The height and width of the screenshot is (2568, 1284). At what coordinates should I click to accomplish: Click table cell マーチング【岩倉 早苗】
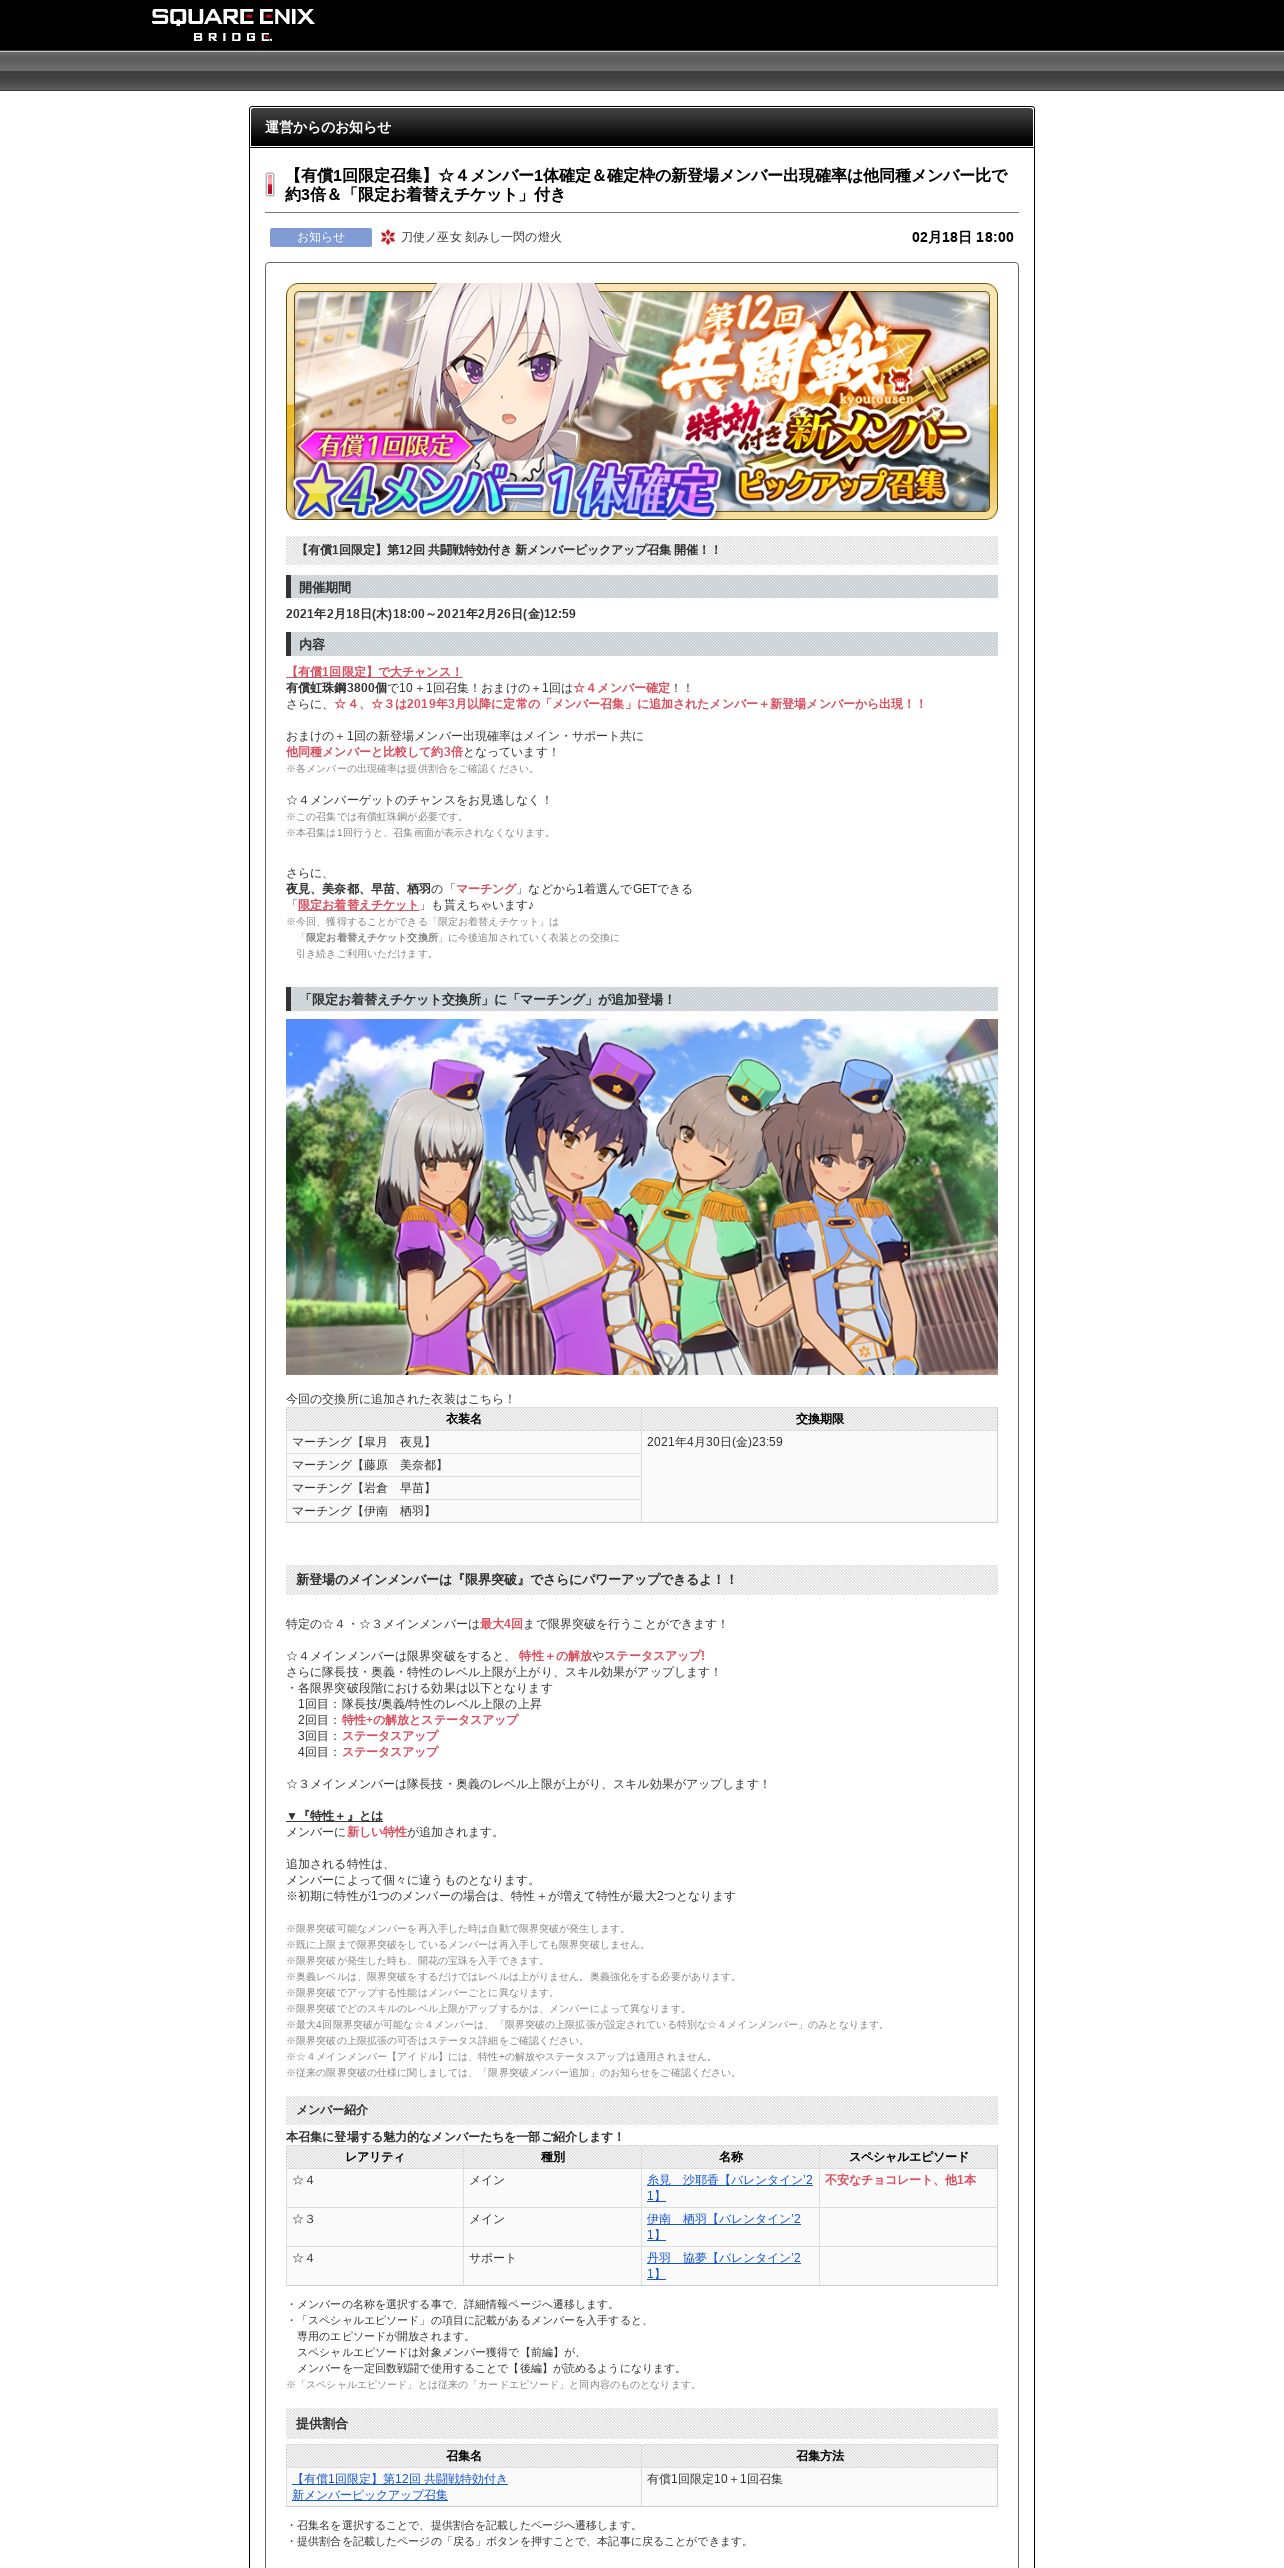(463, 1488)
